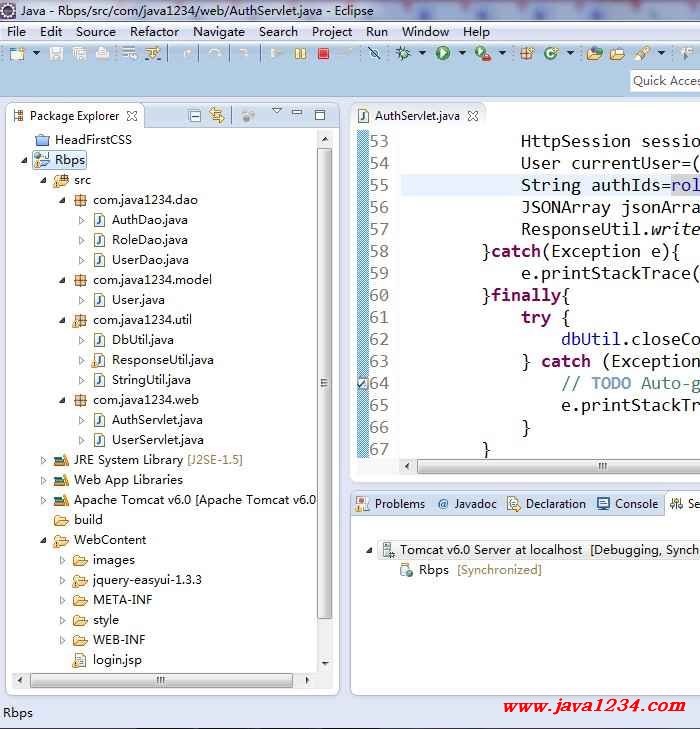Open the New Java Class dropdown arrow
700x729 pixels.
pos(570,53)
